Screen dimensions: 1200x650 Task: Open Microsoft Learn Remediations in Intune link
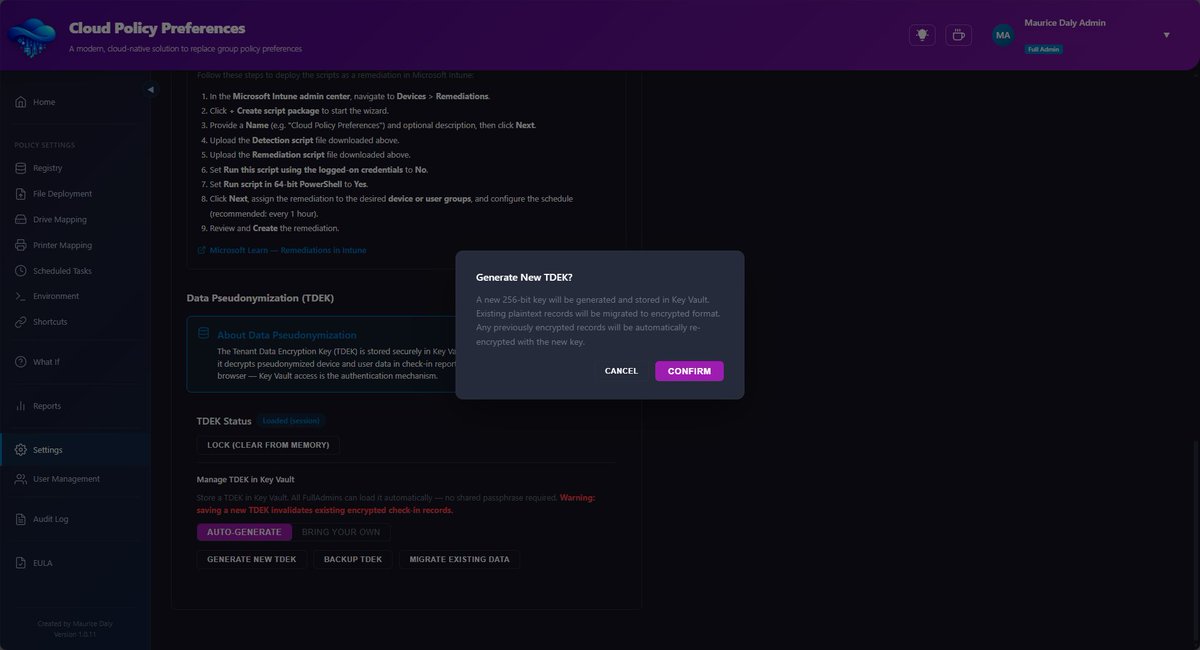coord(288,250)
